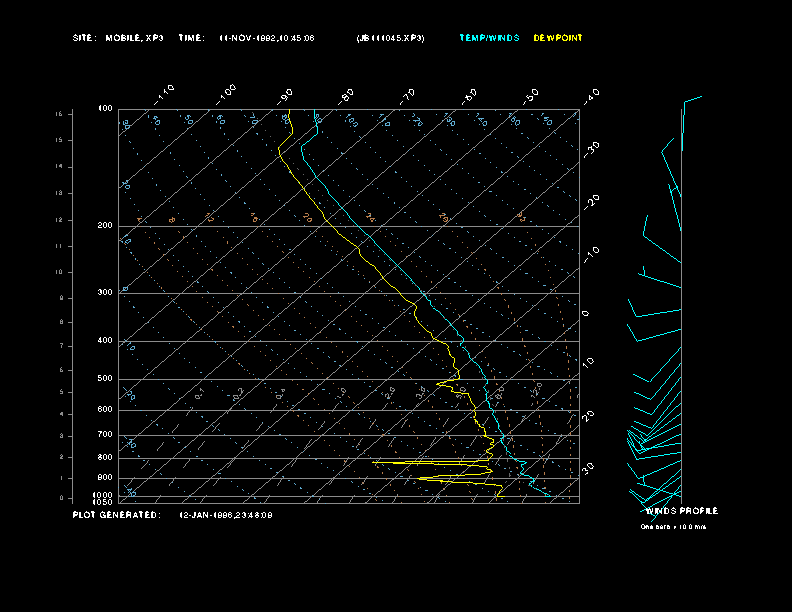This screenshot has height=612, width=792.
Task: Click the 700 pressure level label
Action: (x=105, y=435)
